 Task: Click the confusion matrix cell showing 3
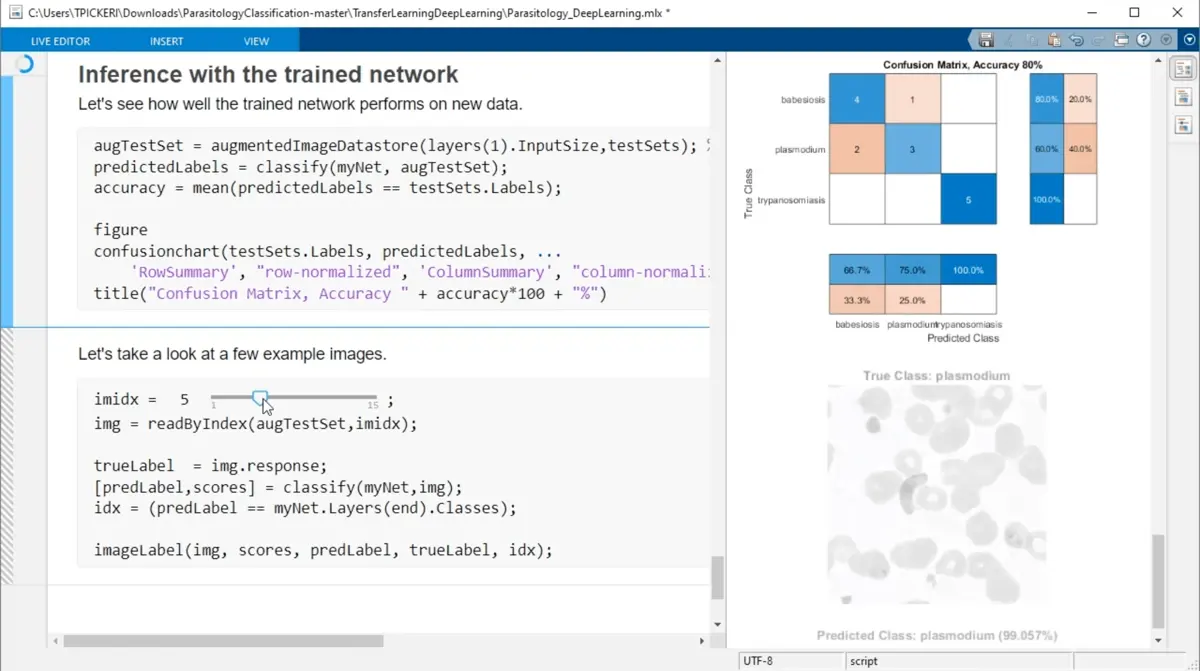coord(913,149)
